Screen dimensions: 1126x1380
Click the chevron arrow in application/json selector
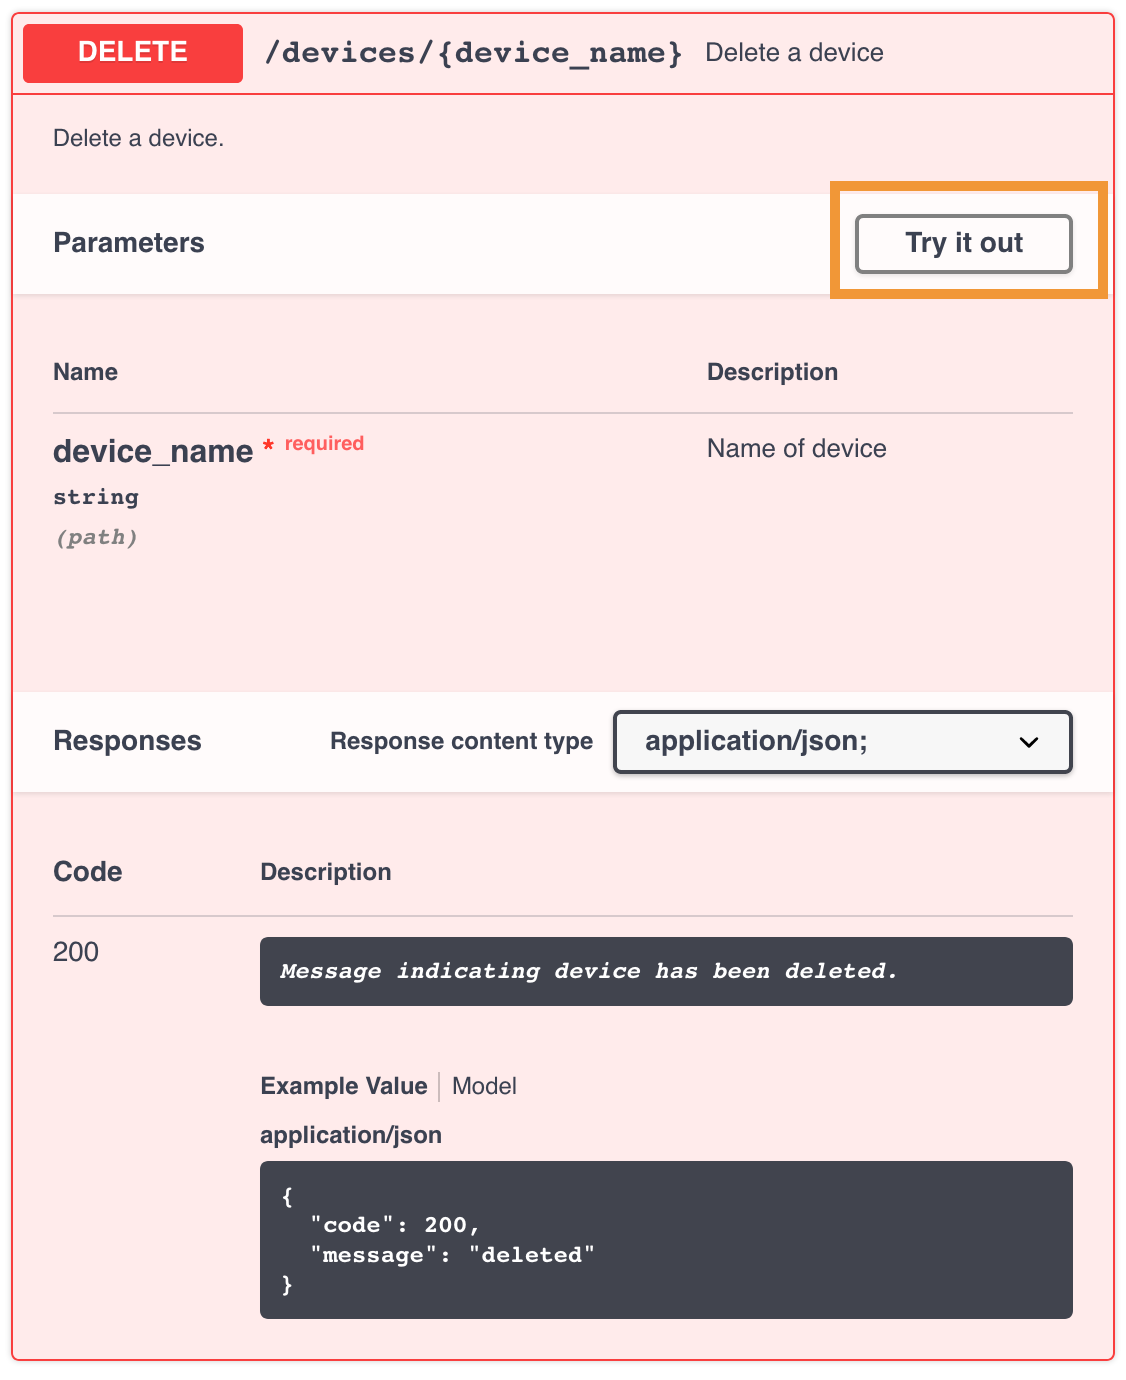pyautogui.click(x=1028, y=742)
